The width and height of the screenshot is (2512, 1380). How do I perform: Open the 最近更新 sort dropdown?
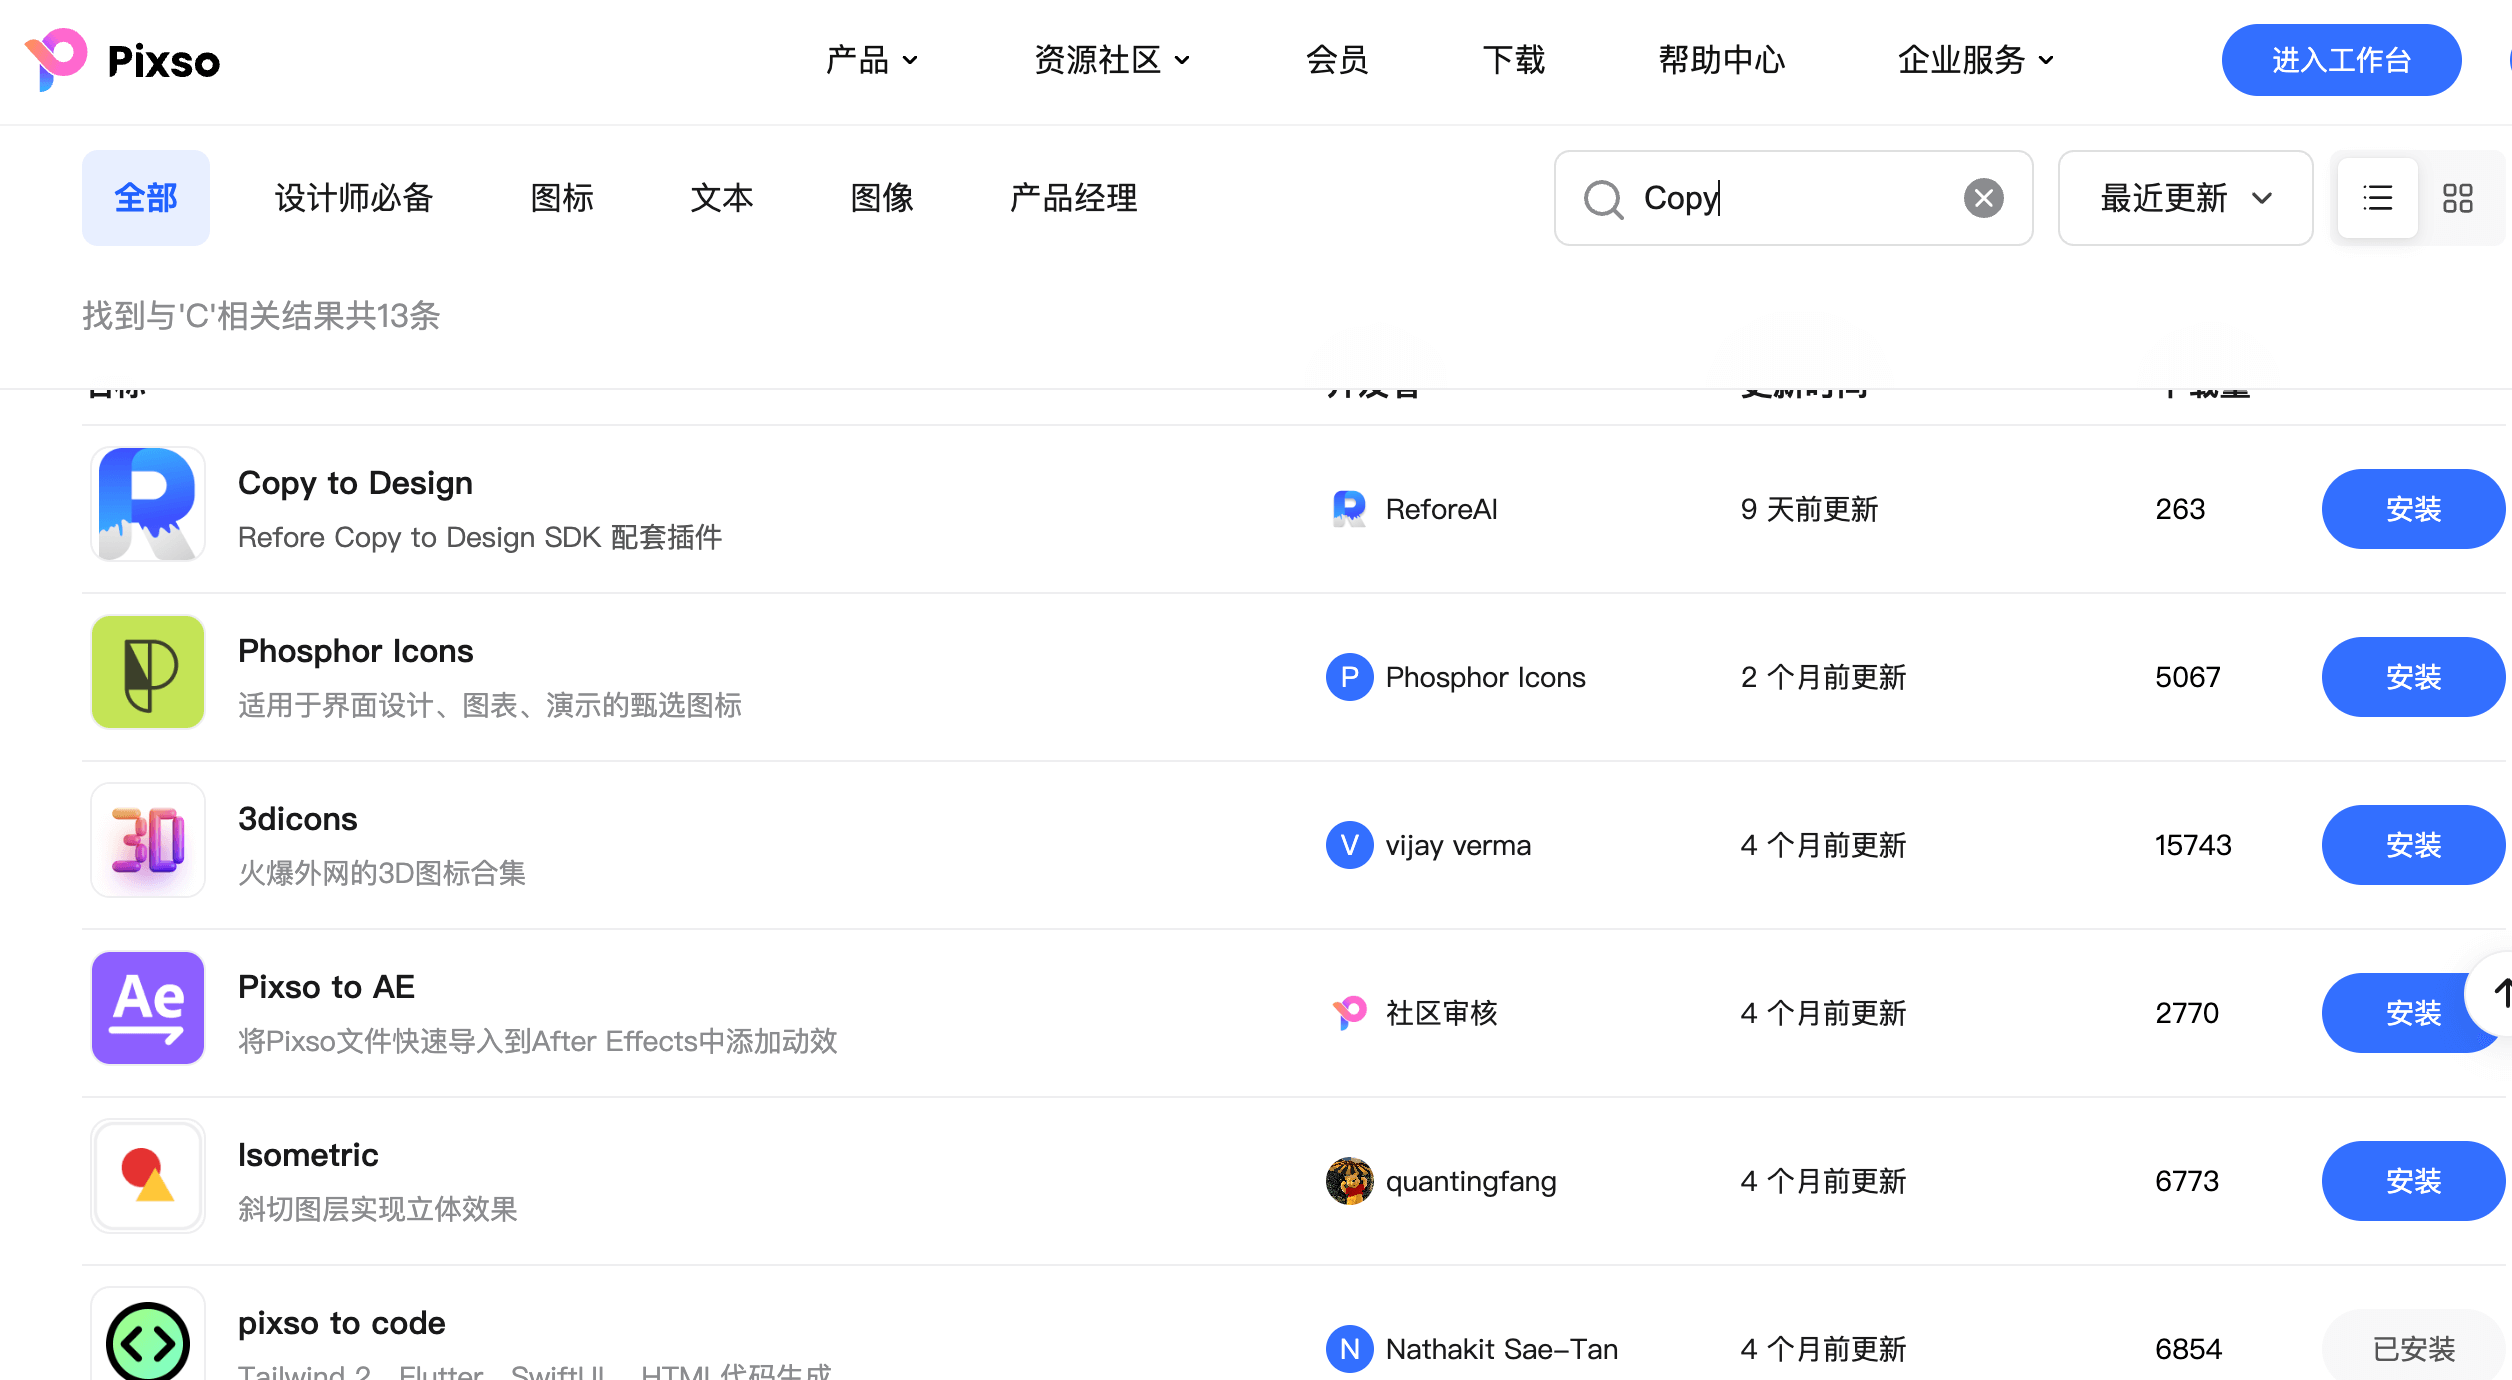pyautogui.click(x=2185, y=198)
